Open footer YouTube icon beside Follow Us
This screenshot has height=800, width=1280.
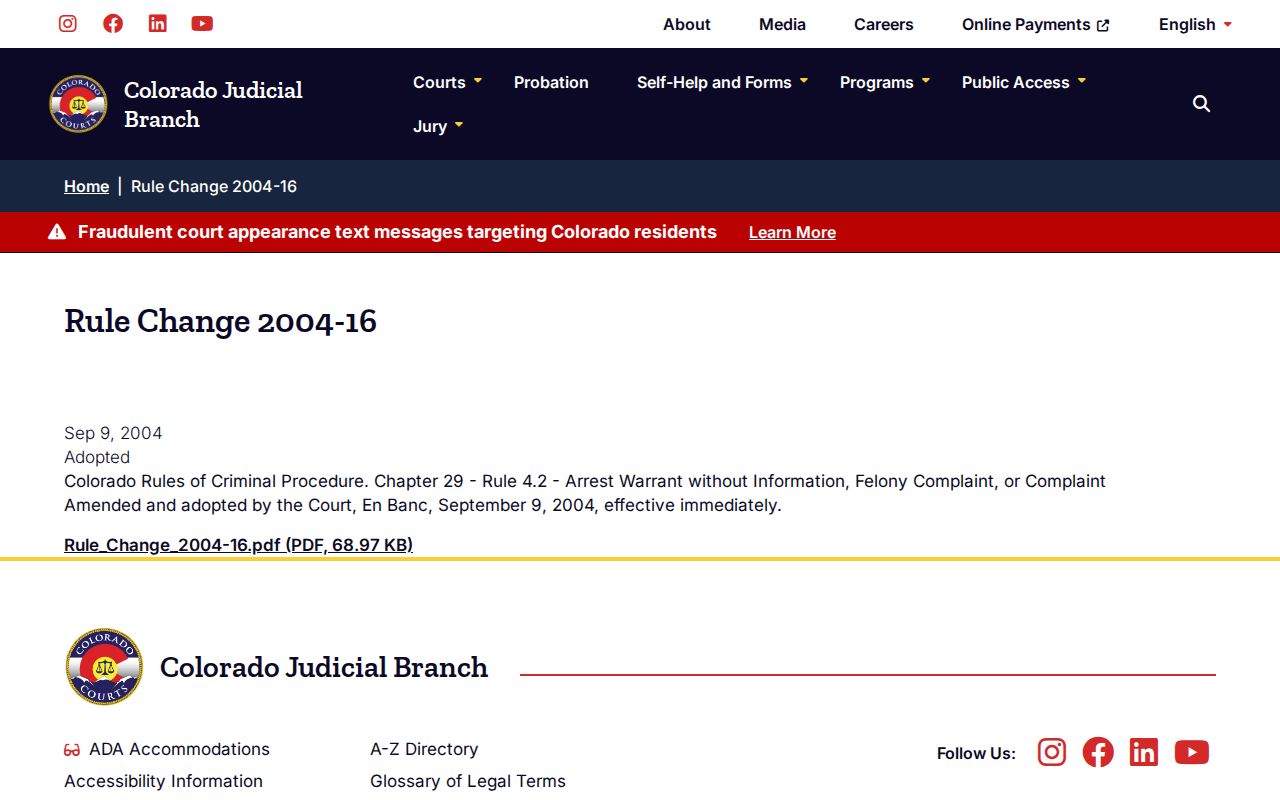point(1192,752)
